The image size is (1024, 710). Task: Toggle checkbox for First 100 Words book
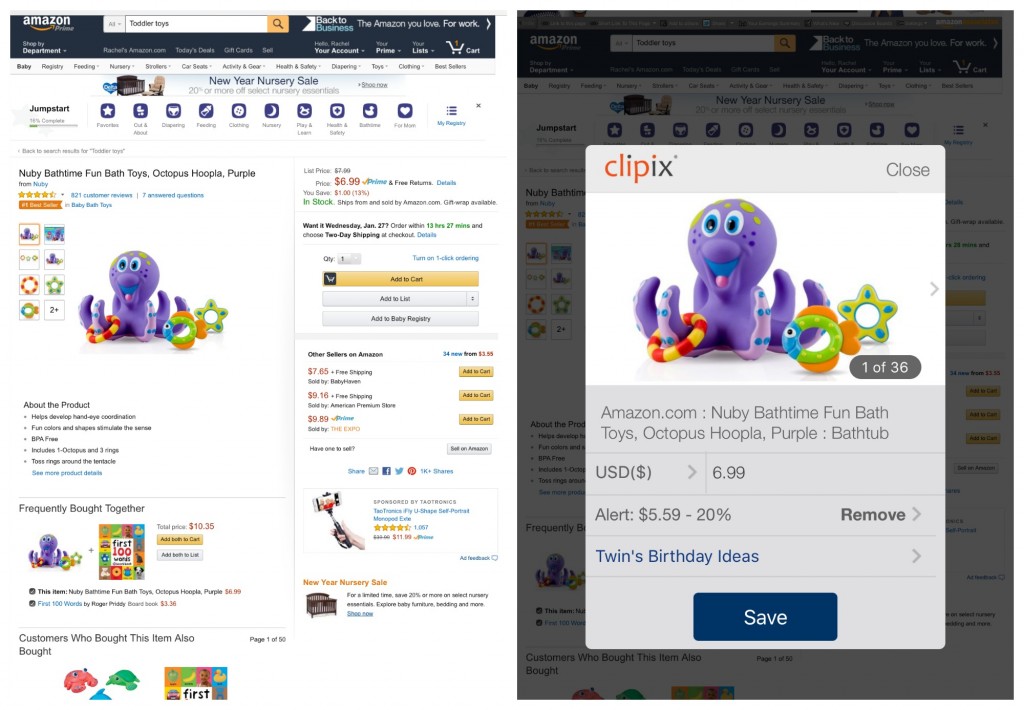(x=32, y=604)
